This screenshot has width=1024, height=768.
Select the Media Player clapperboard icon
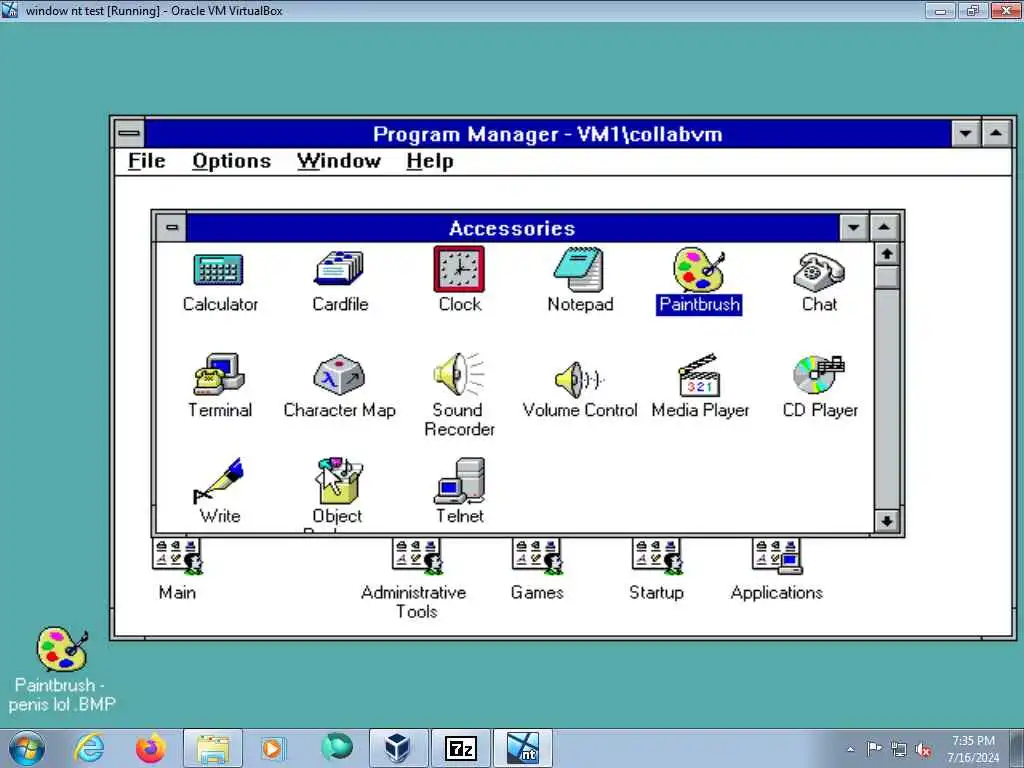[699, 375]
